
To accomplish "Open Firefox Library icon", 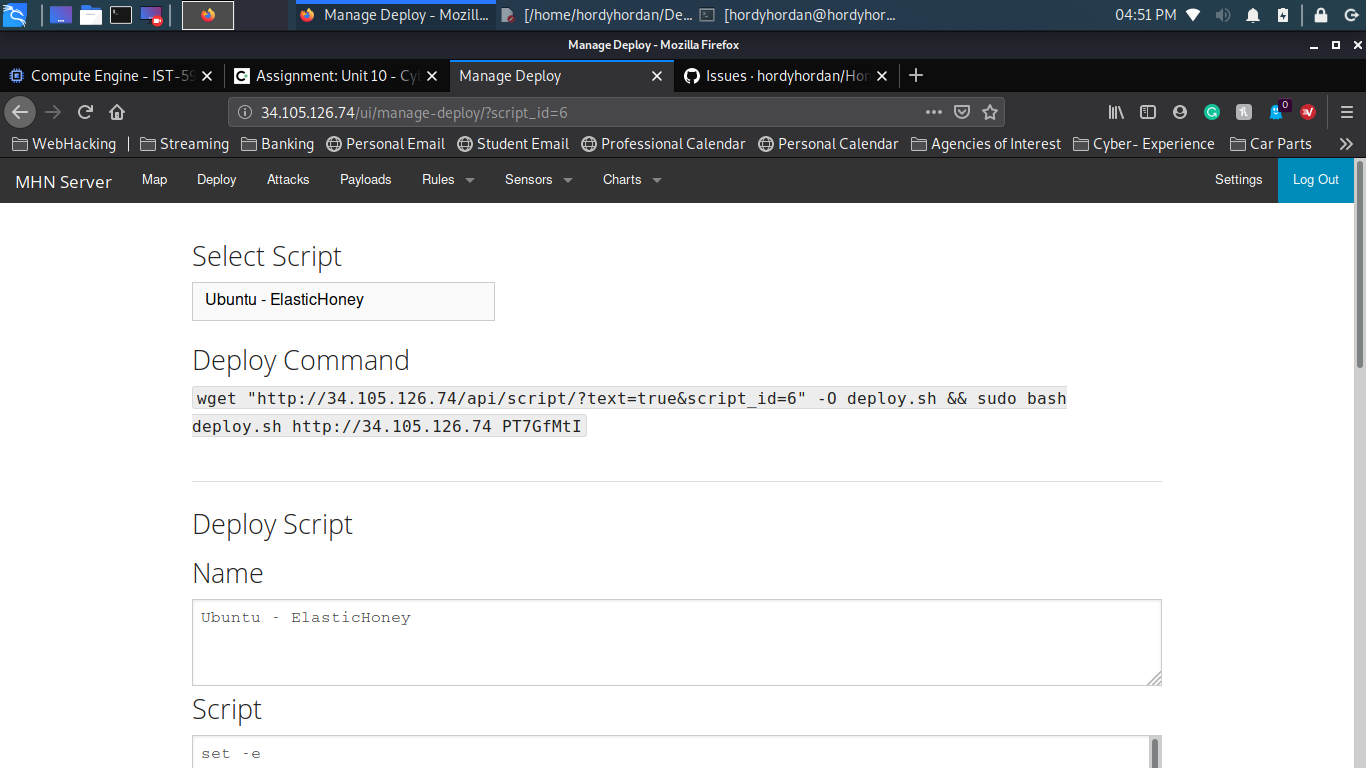I will (1116, 112).
